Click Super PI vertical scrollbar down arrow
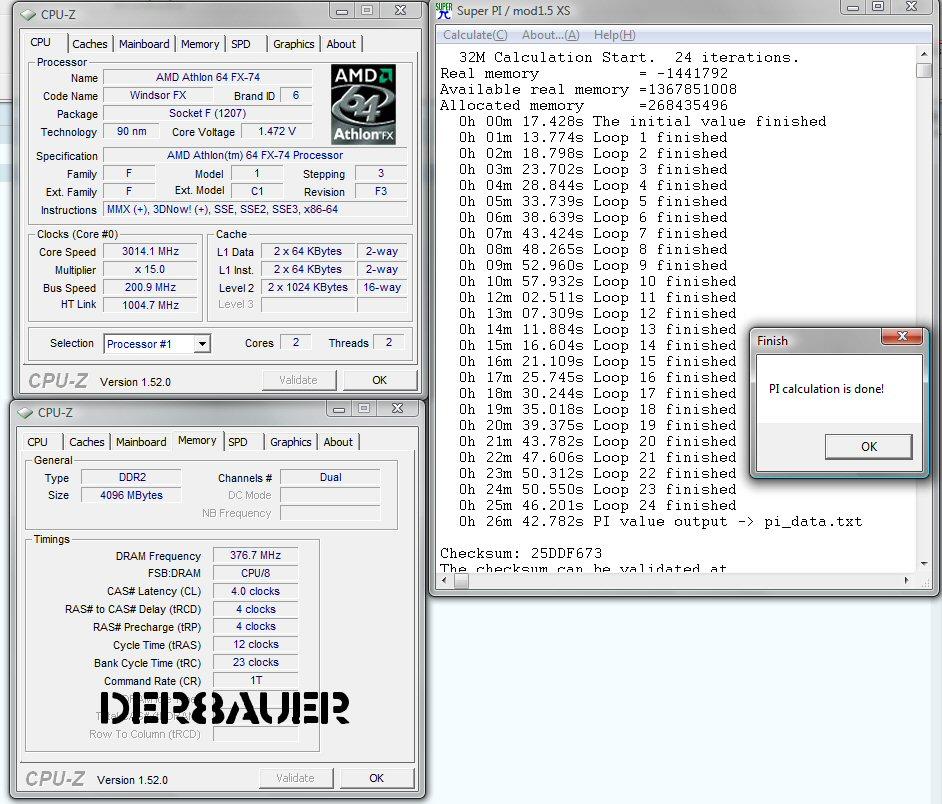The height and width of the screenshot is (804, 942). coord(924,564)
